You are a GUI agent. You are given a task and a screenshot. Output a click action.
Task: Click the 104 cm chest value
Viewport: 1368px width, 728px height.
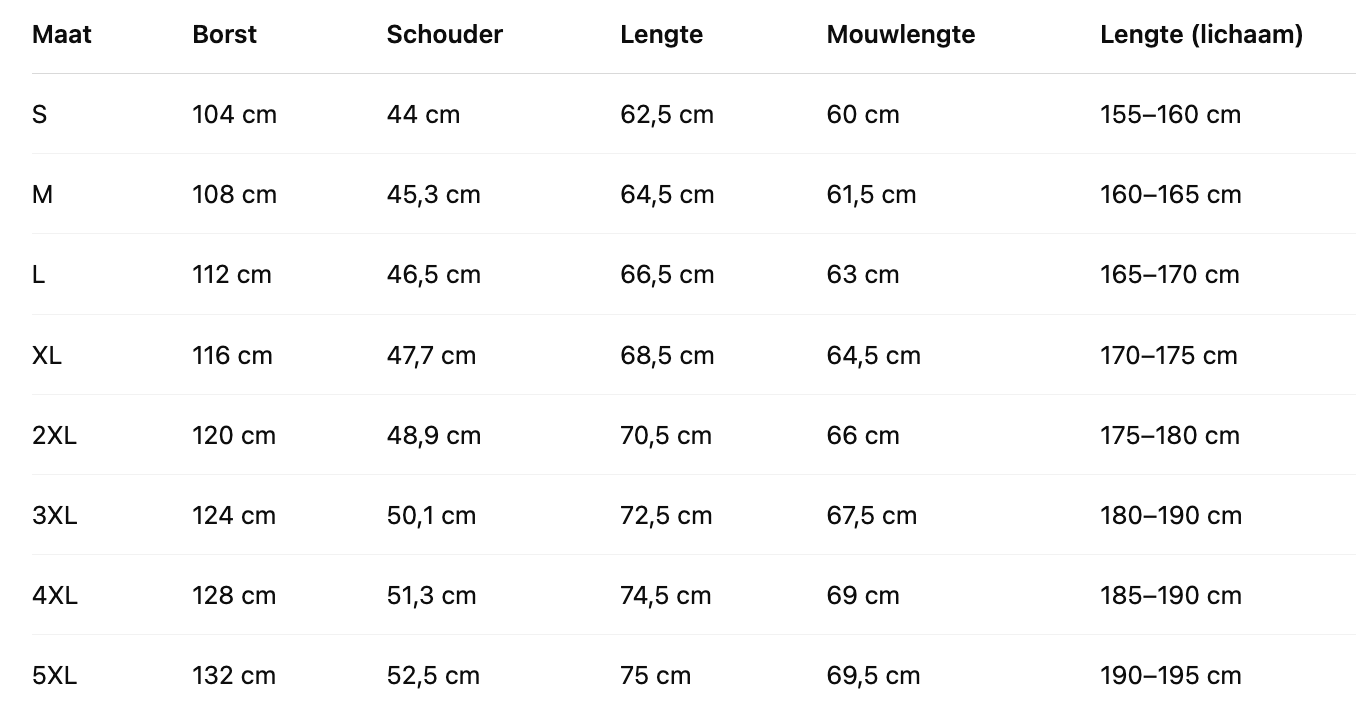234,114
